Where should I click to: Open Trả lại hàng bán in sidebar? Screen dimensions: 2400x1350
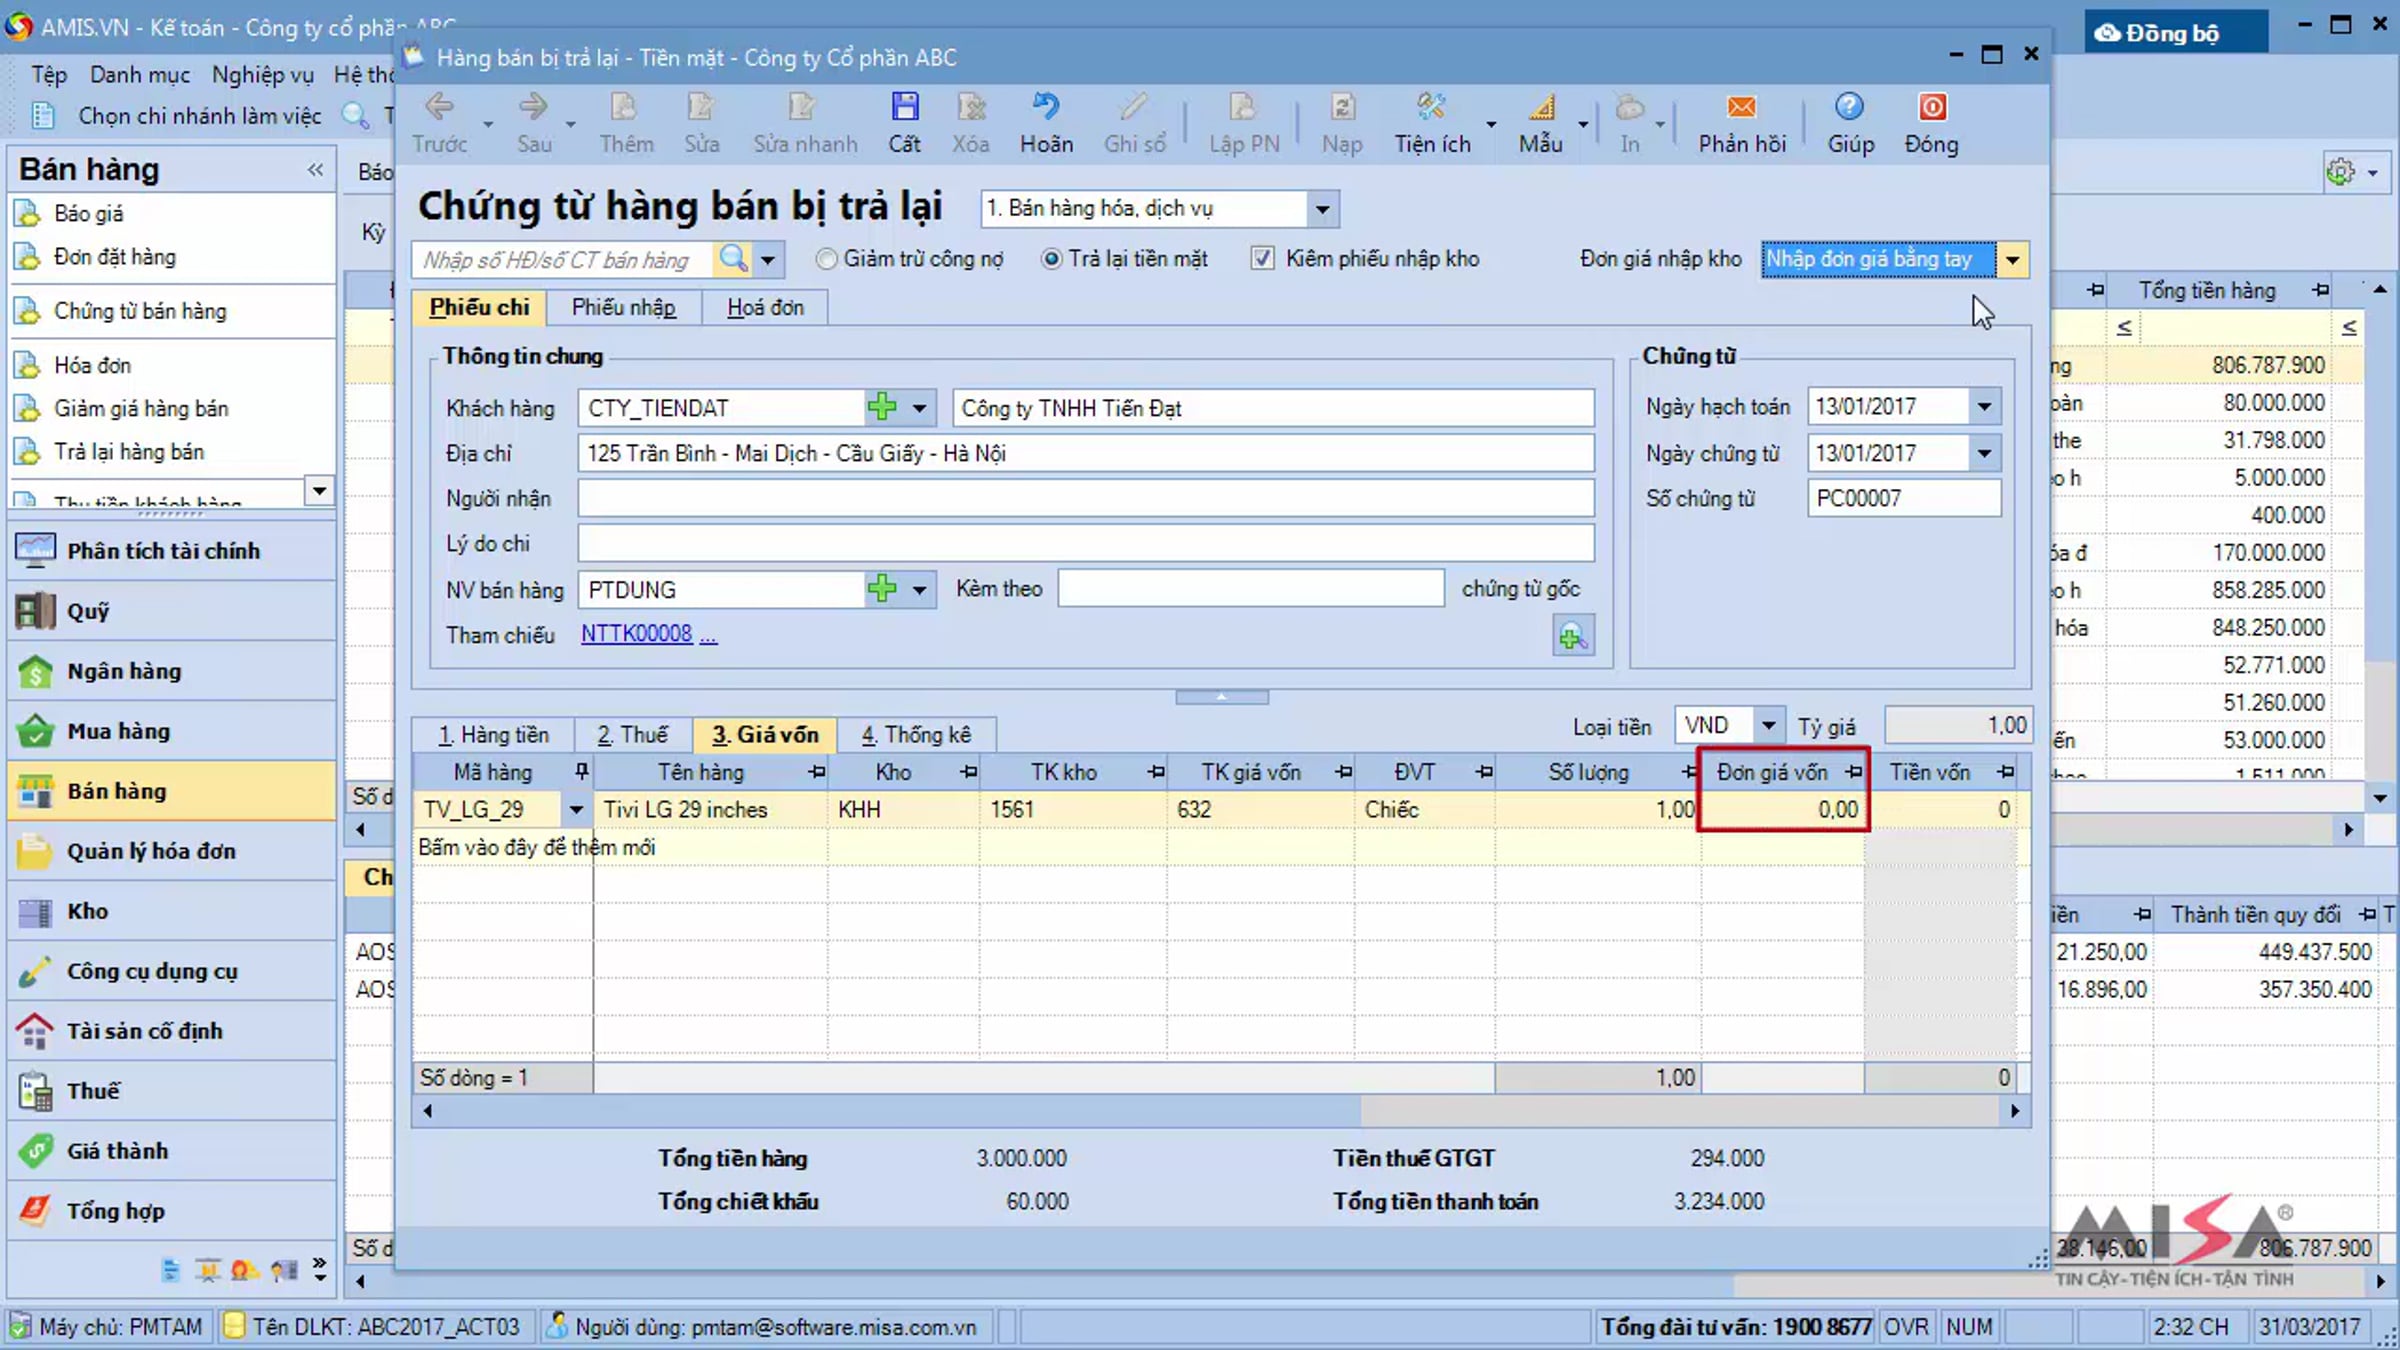(x=129, y=452)
